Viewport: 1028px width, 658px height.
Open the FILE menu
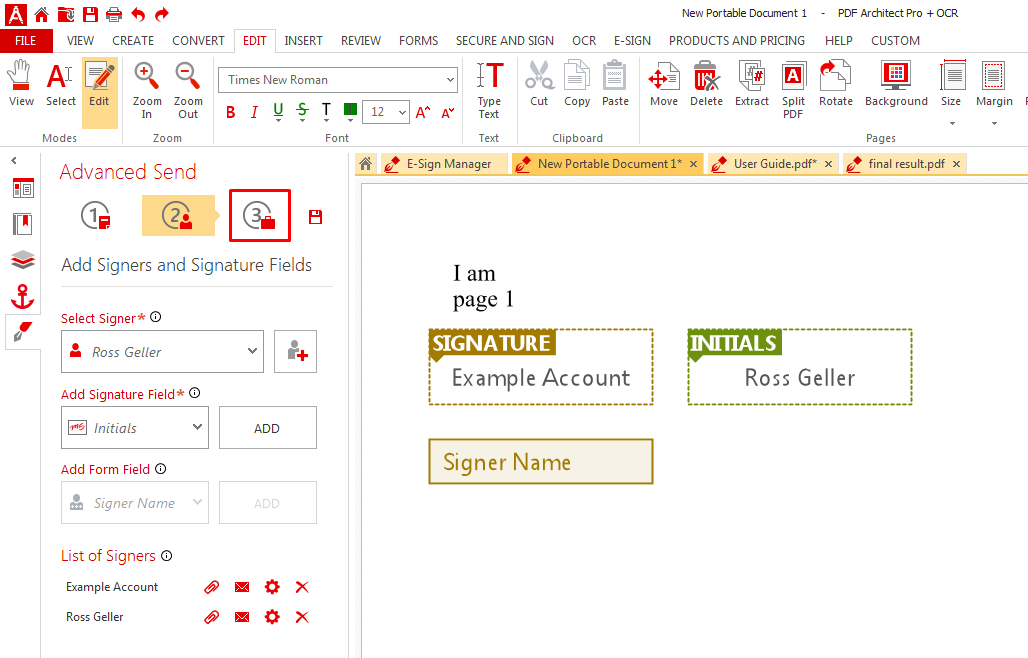[26, 41]
